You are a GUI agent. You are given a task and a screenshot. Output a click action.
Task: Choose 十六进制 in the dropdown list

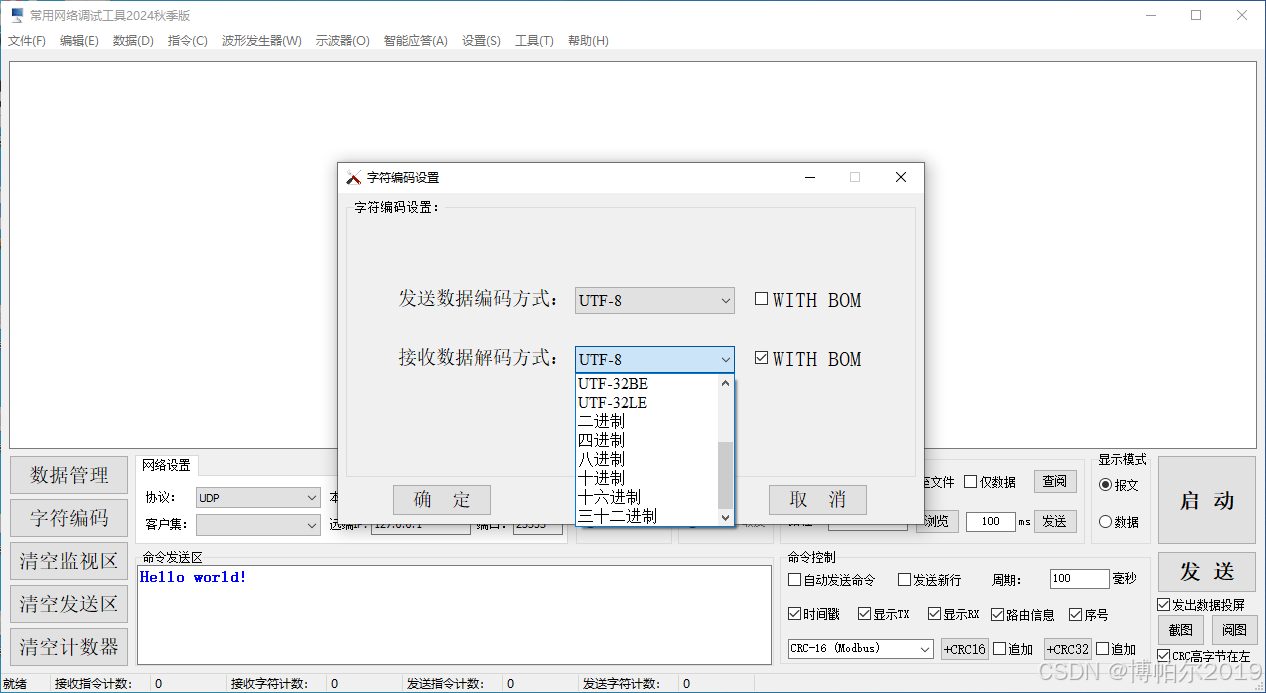pyautogui.click(x=647, y=498)
